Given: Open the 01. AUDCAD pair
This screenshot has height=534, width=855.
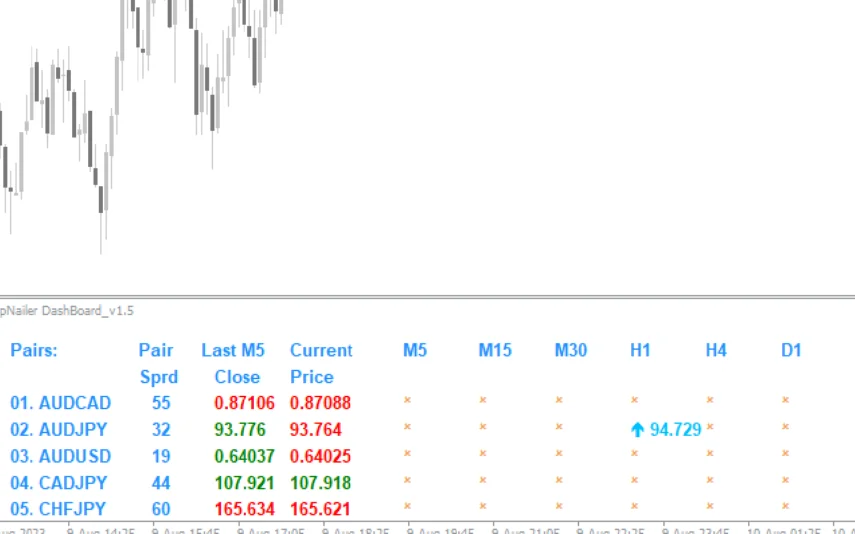Looking at the screenshot, I should [x=61, y=403].
